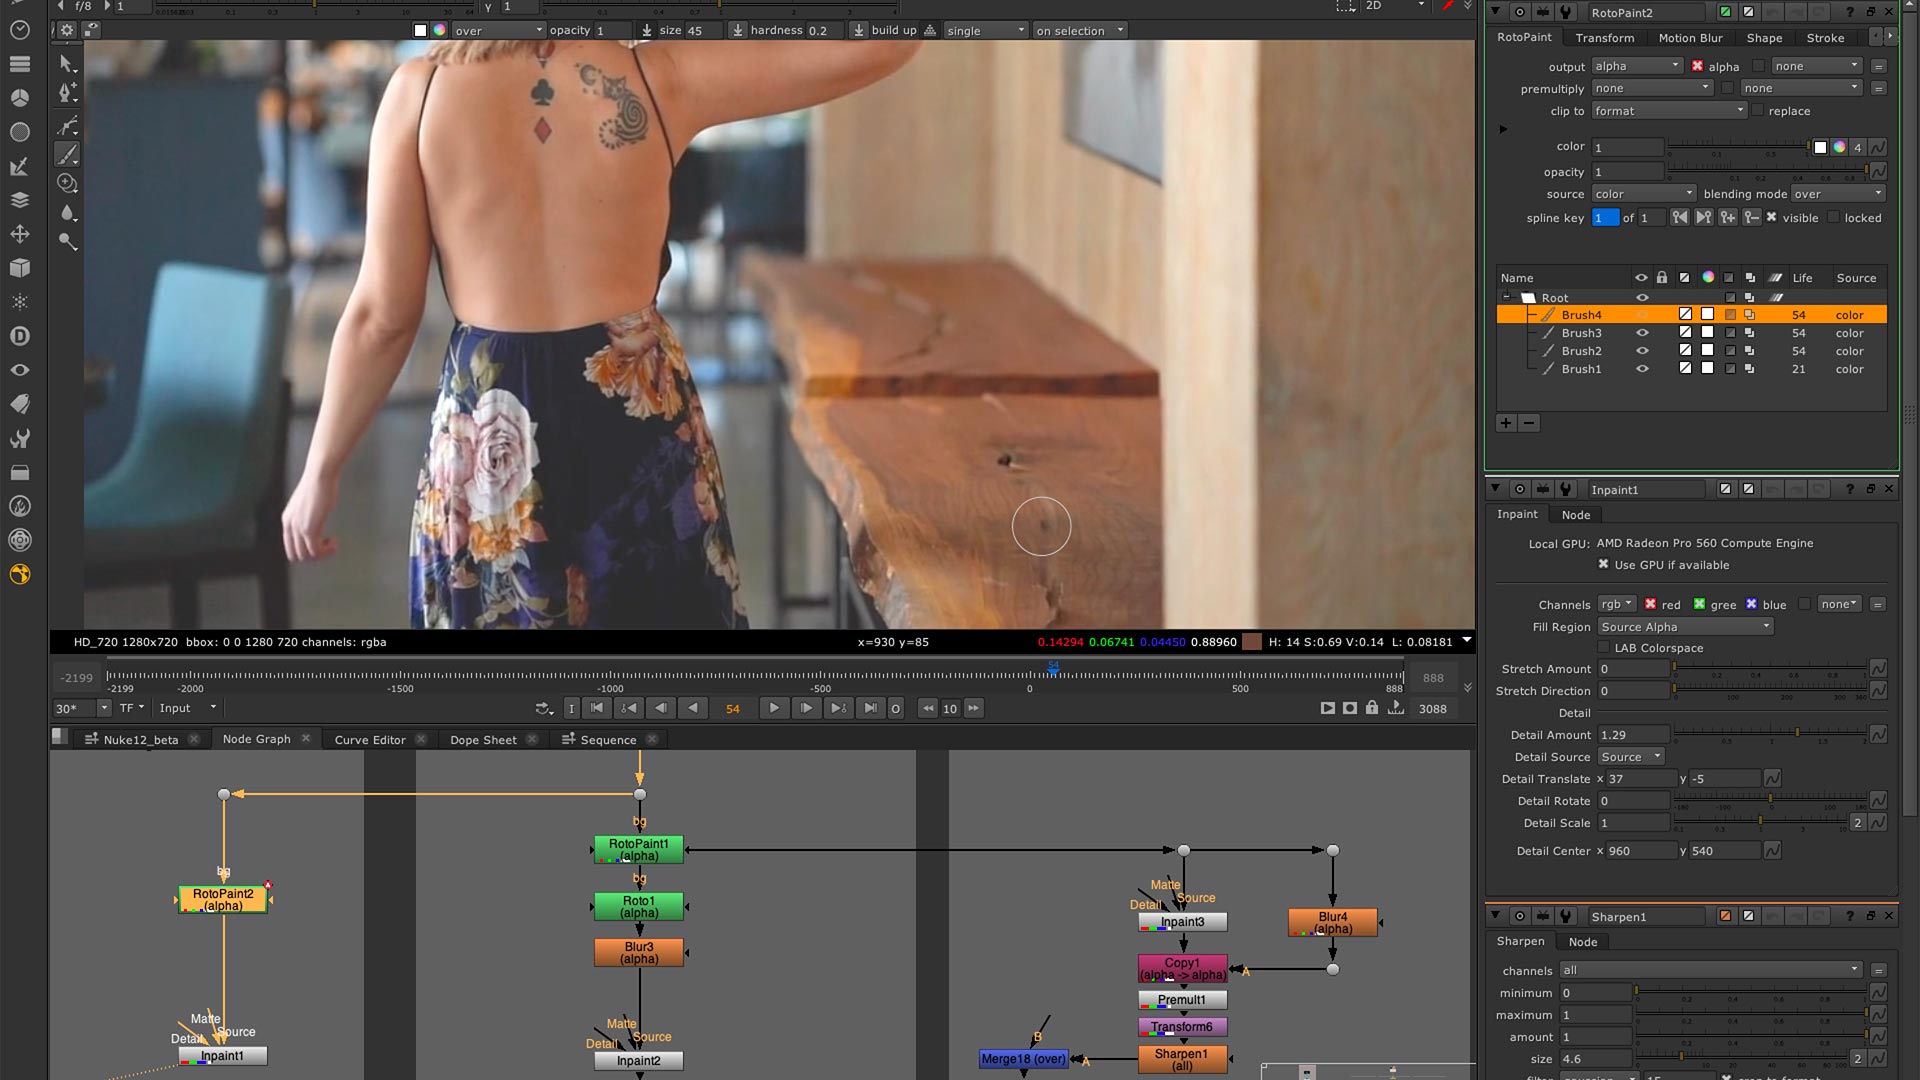Viewport: 1920px width, 1080px height.
Task: Select the Brush tool in the viewer toolbar
Action: [x=67, y=153]
